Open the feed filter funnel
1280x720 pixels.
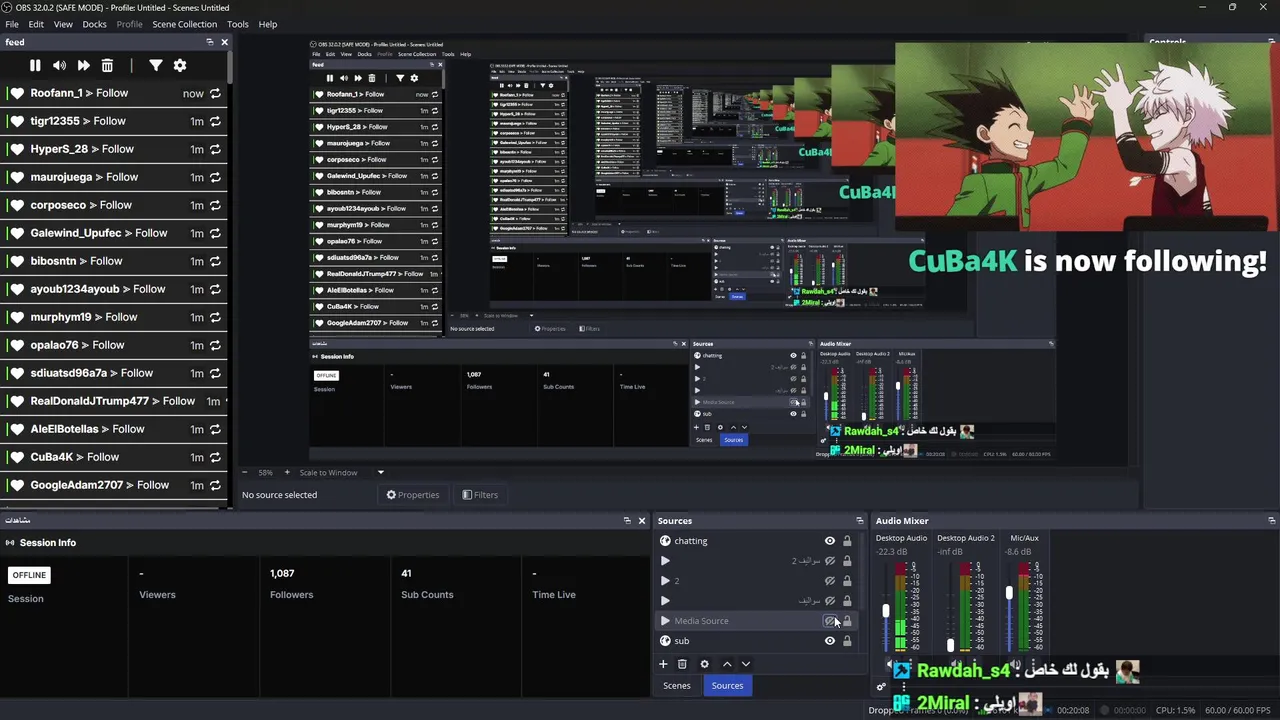point(156,65)
